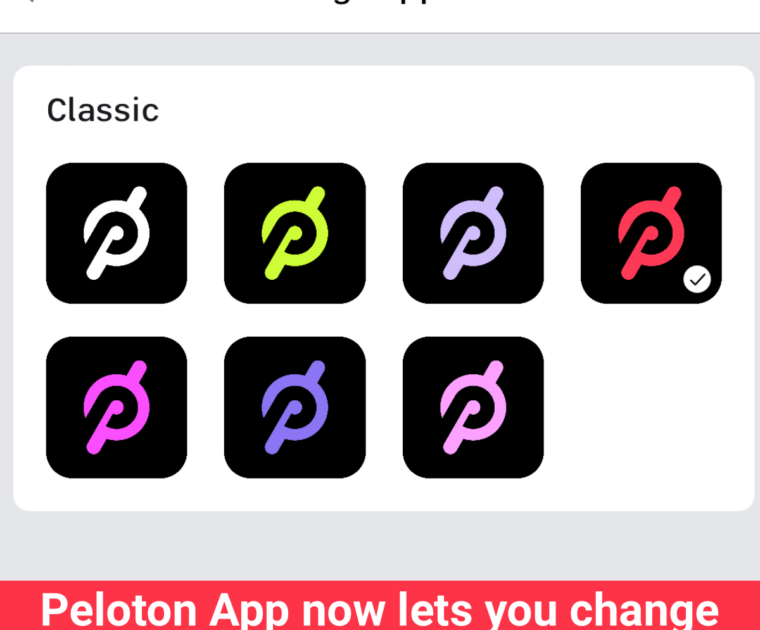Click the empty slot beside the light pink icon

651,407
